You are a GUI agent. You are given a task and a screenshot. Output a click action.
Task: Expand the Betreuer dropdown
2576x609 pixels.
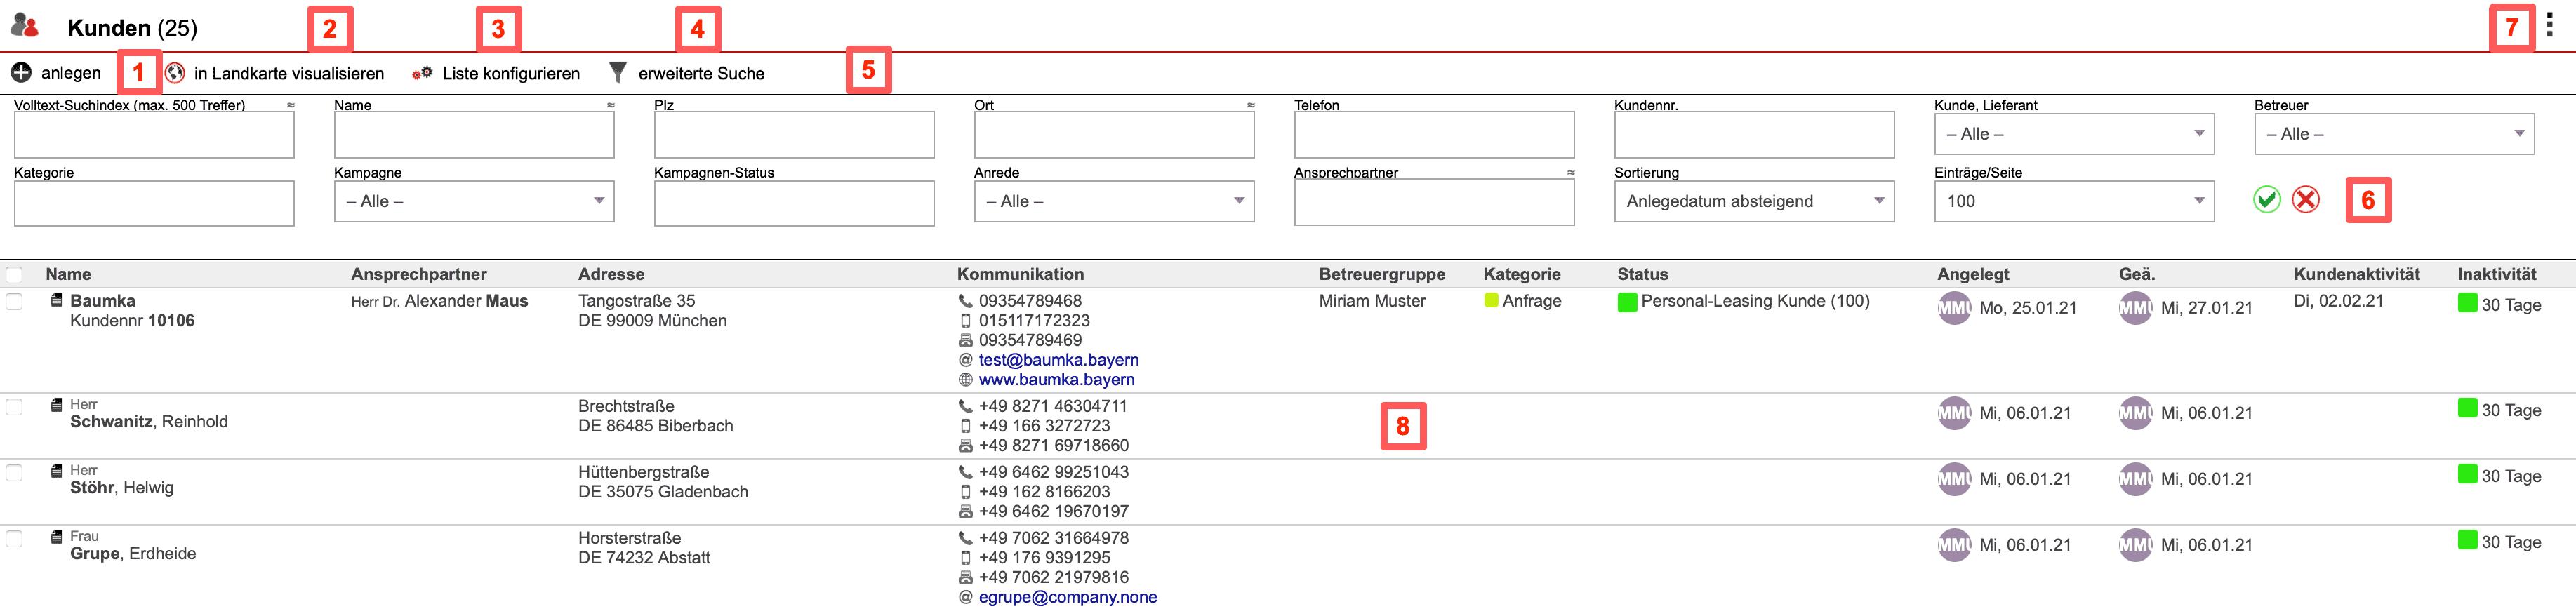click(x=2393, y=134)
